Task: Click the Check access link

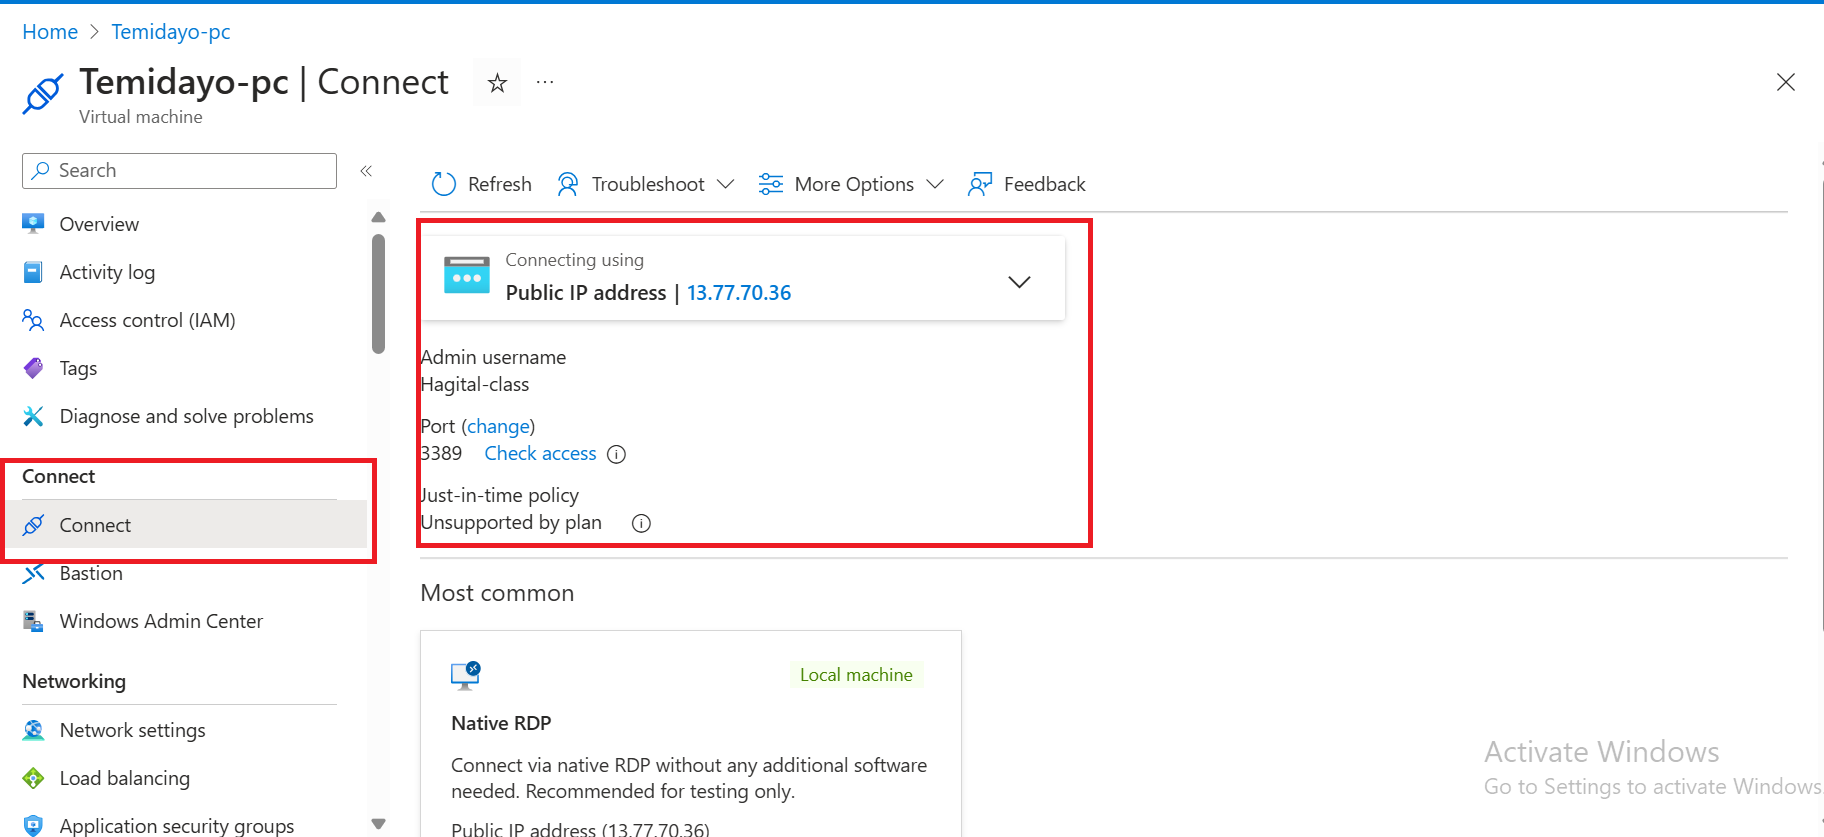Action: (540, 454)
